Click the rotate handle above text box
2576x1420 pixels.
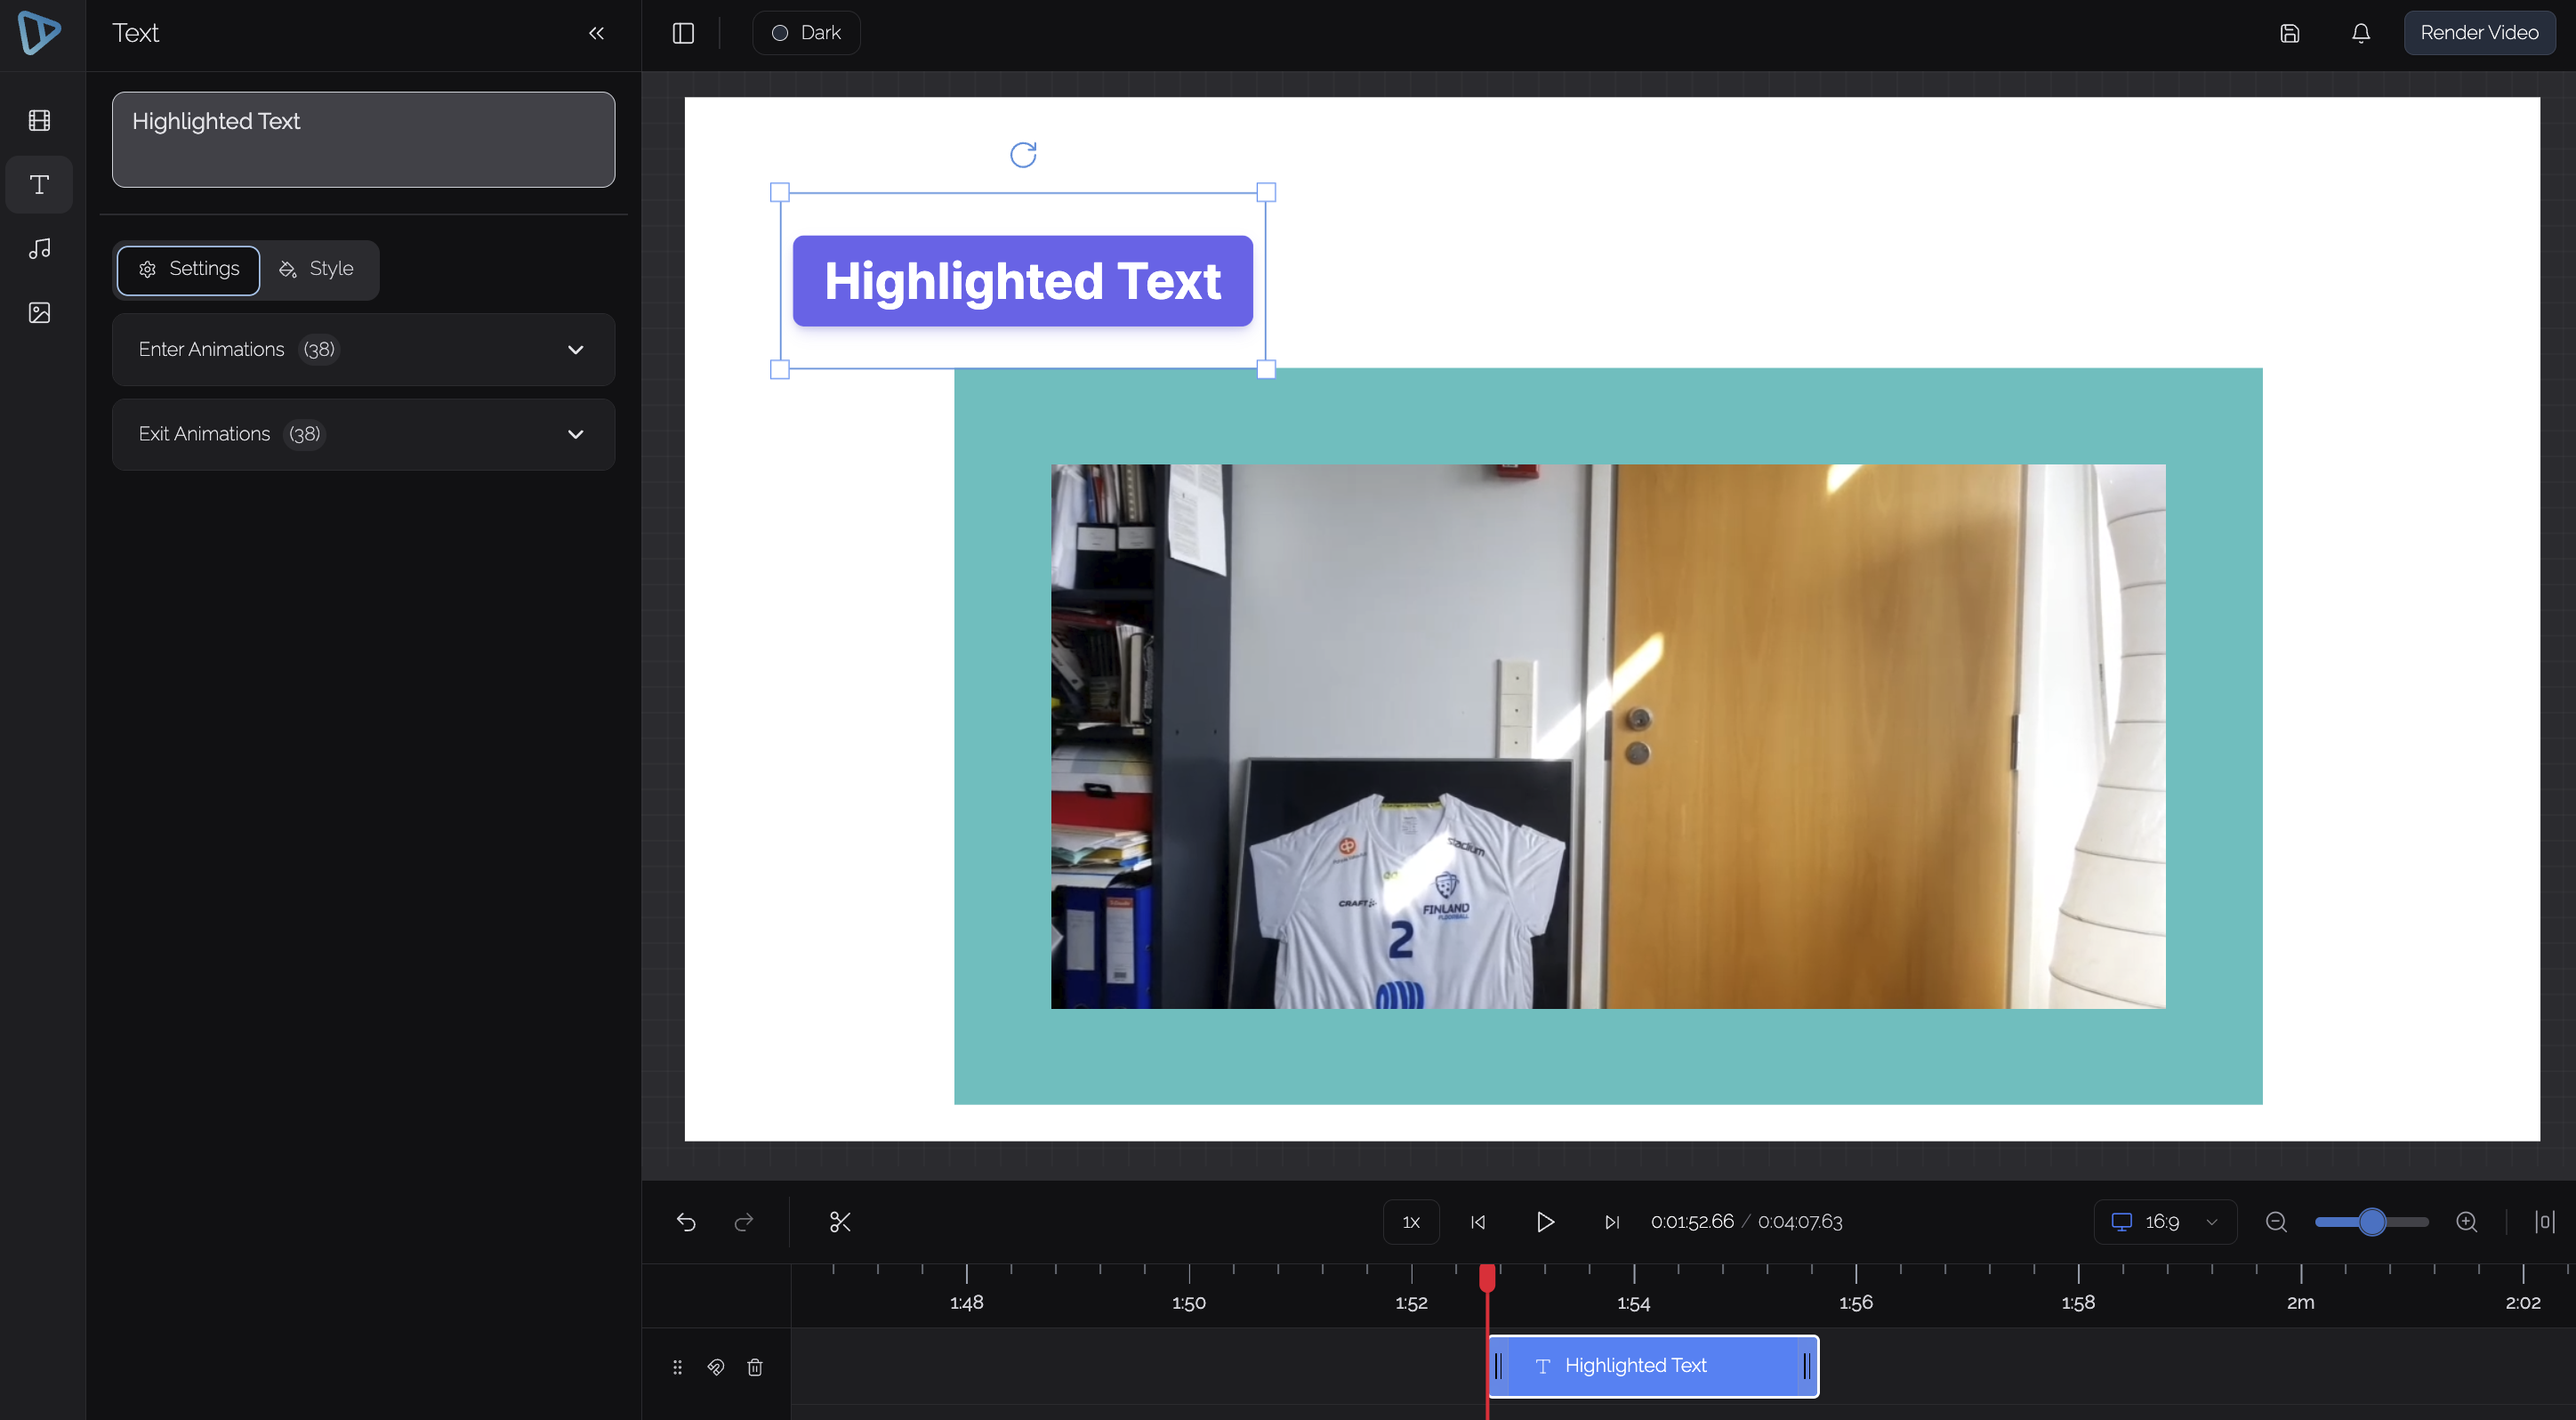click(1022, 155)
